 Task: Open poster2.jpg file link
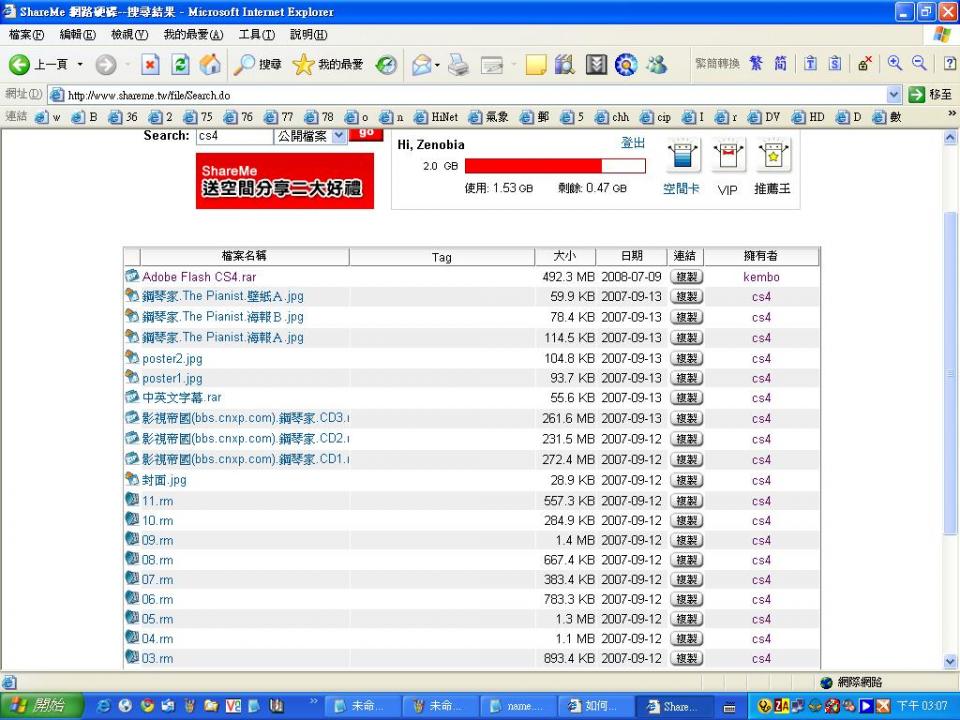(x=172, y=359)
